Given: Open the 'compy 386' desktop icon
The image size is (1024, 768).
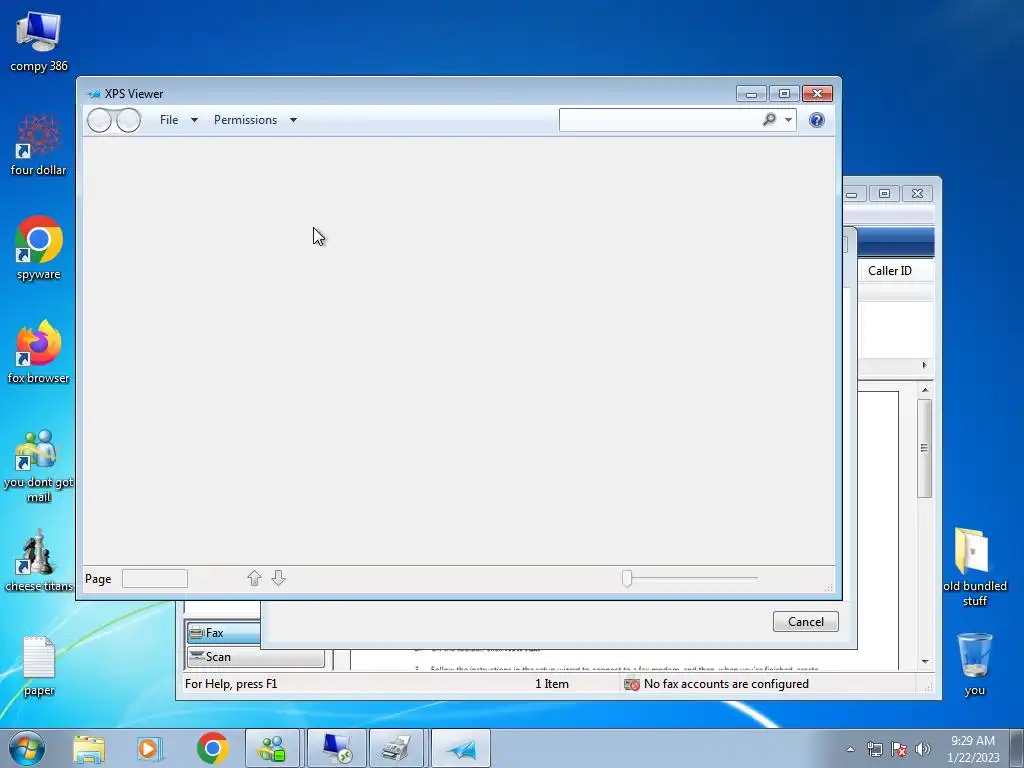Looking at the screenshot, I should (39, 41).
